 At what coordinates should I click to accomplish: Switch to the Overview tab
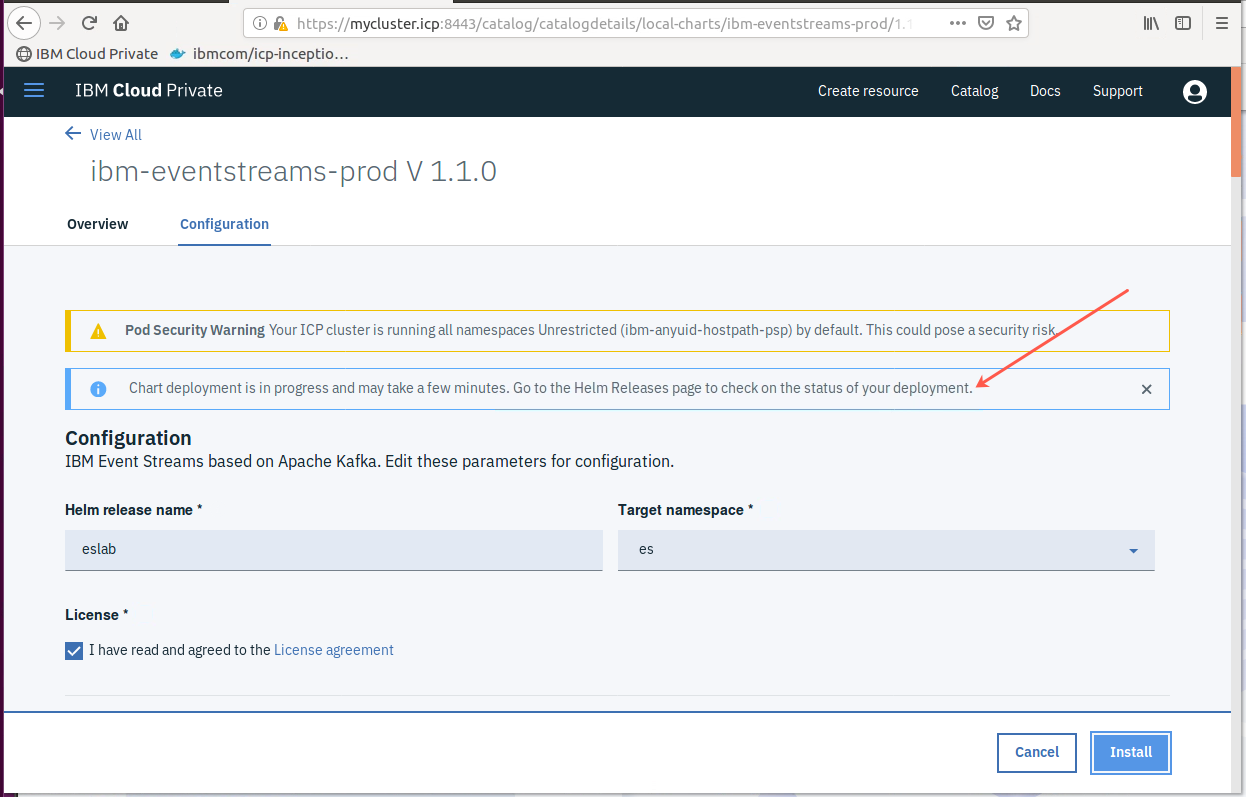(x=97, y=224)
